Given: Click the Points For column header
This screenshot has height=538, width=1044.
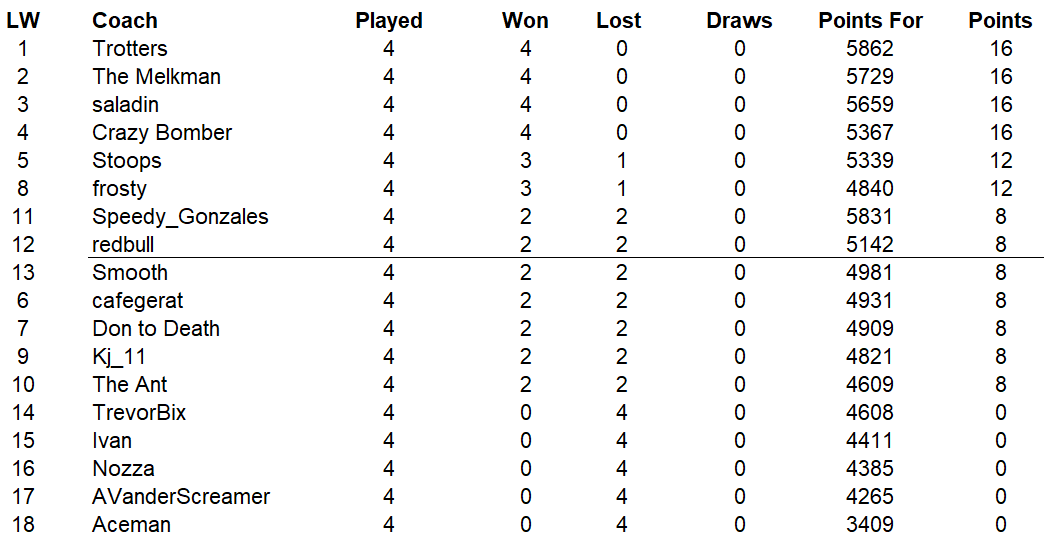Looking at the screenshot, I should point(870,21).
